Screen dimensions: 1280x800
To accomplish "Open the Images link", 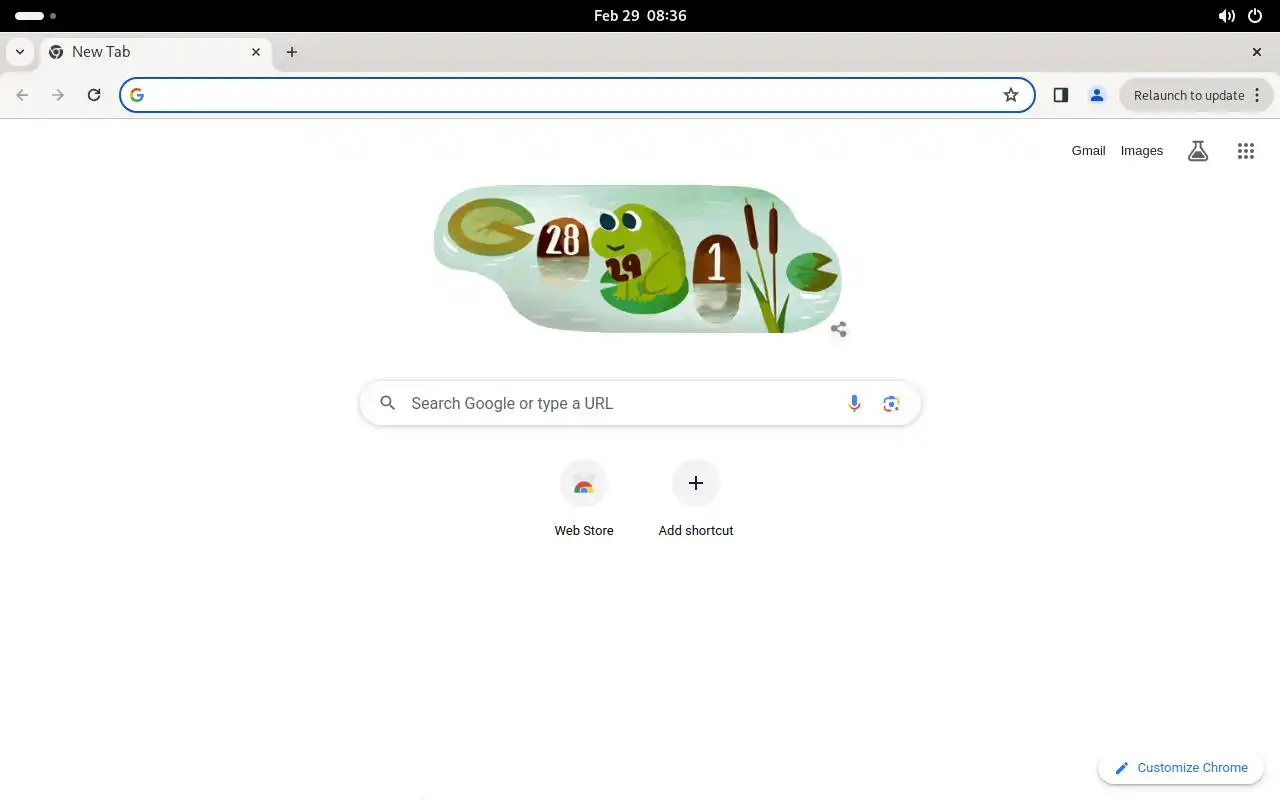I will pyautogui.click(x=1141, y=151).
